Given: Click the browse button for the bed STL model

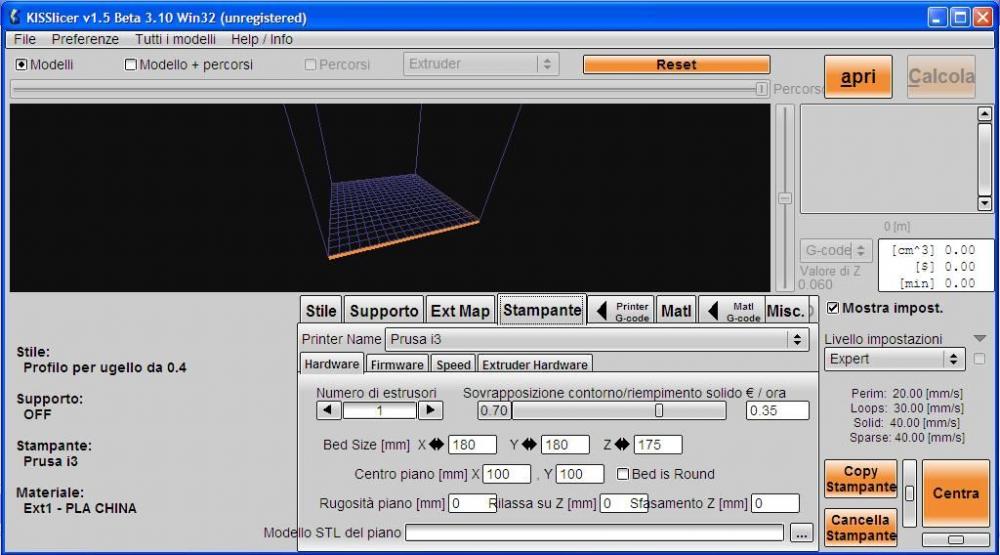Looking at the screenshot, I should [x=801, y=534].
